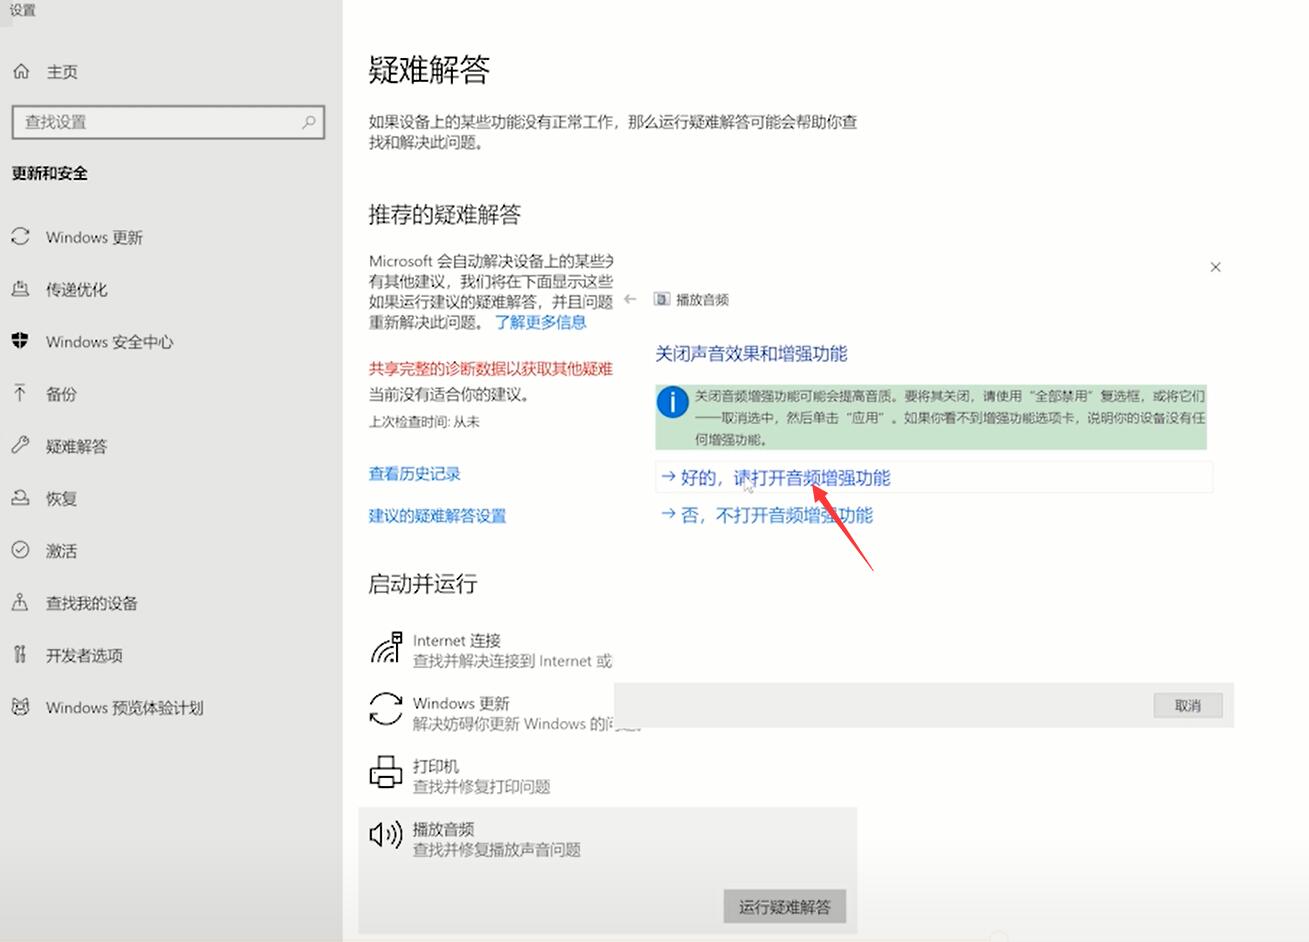
Task: Click the 推荐的疑难解答 heading
Action: pyautogui.click(x=445, y=214)
